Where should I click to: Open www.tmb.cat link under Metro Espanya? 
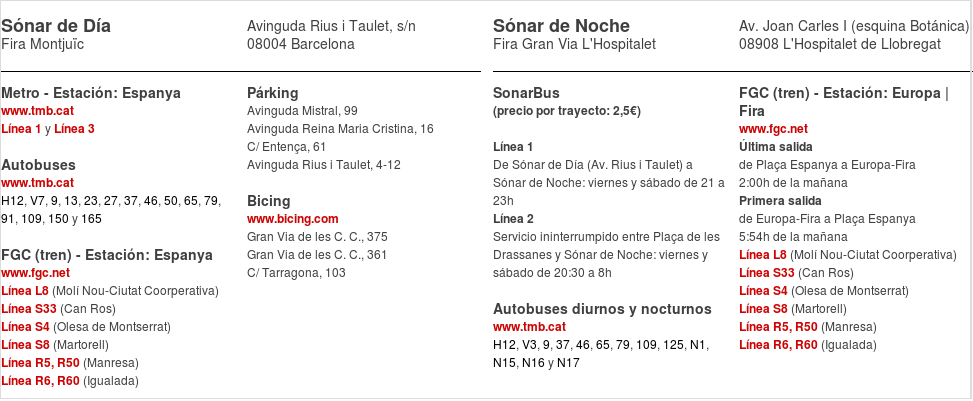click(38, 112)
